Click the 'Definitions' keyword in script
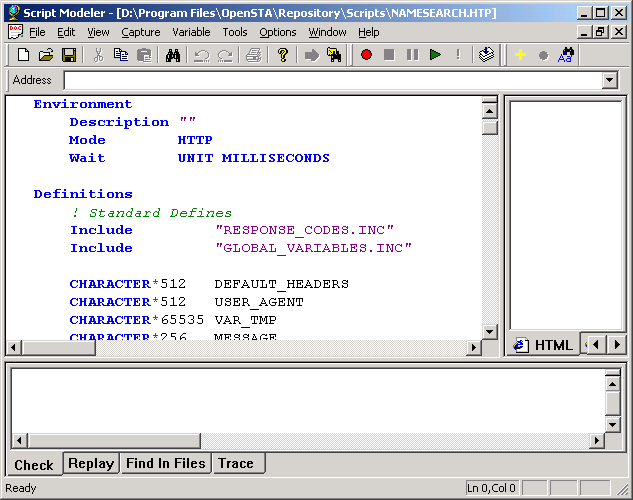633x500 pixels. [x=83, y=194]
